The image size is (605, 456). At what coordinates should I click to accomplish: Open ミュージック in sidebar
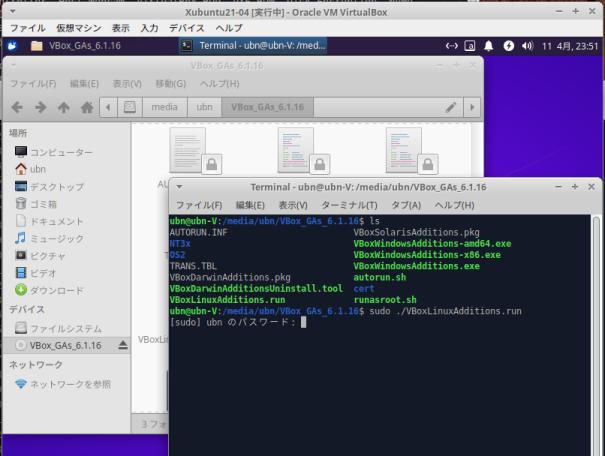(x=49, y=239)
